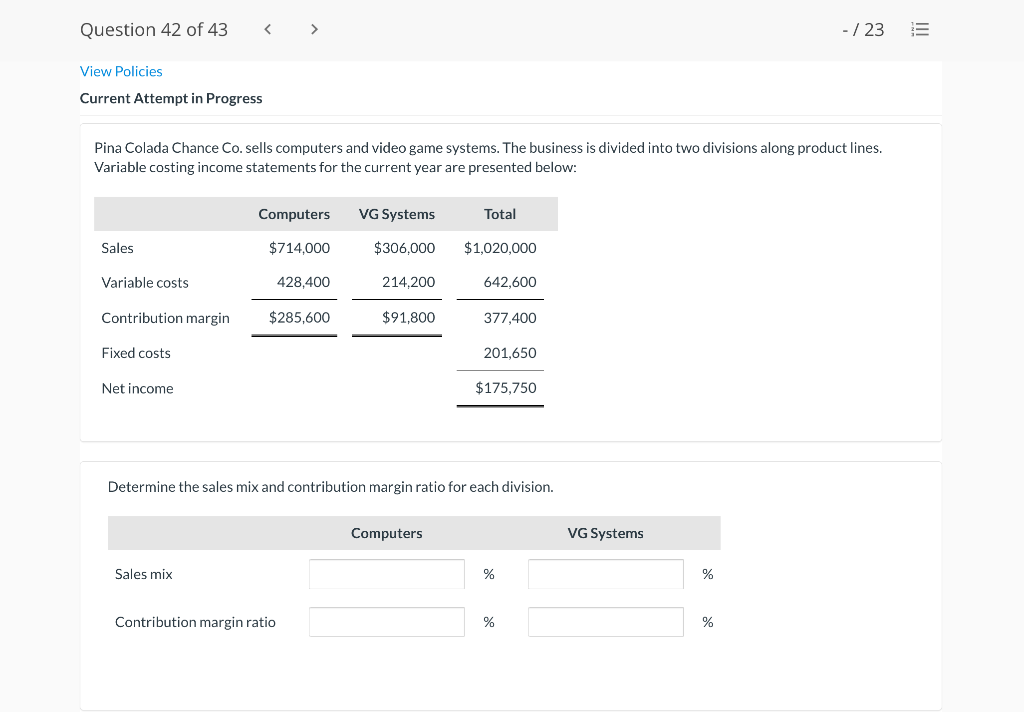Select total contribution margin 377,400
The height and width of the screenshot is (712, 1024).
[510, 318]
